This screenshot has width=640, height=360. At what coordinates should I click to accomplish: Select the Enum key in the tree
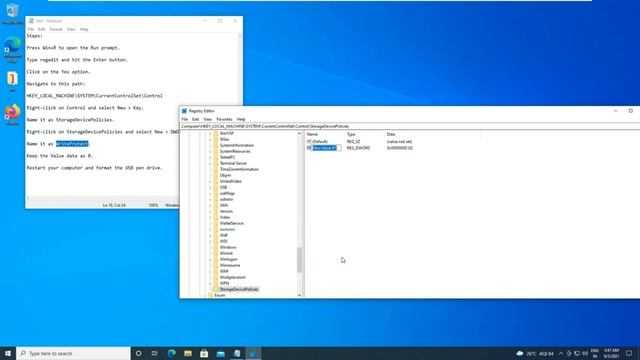[x=220, y=295]
